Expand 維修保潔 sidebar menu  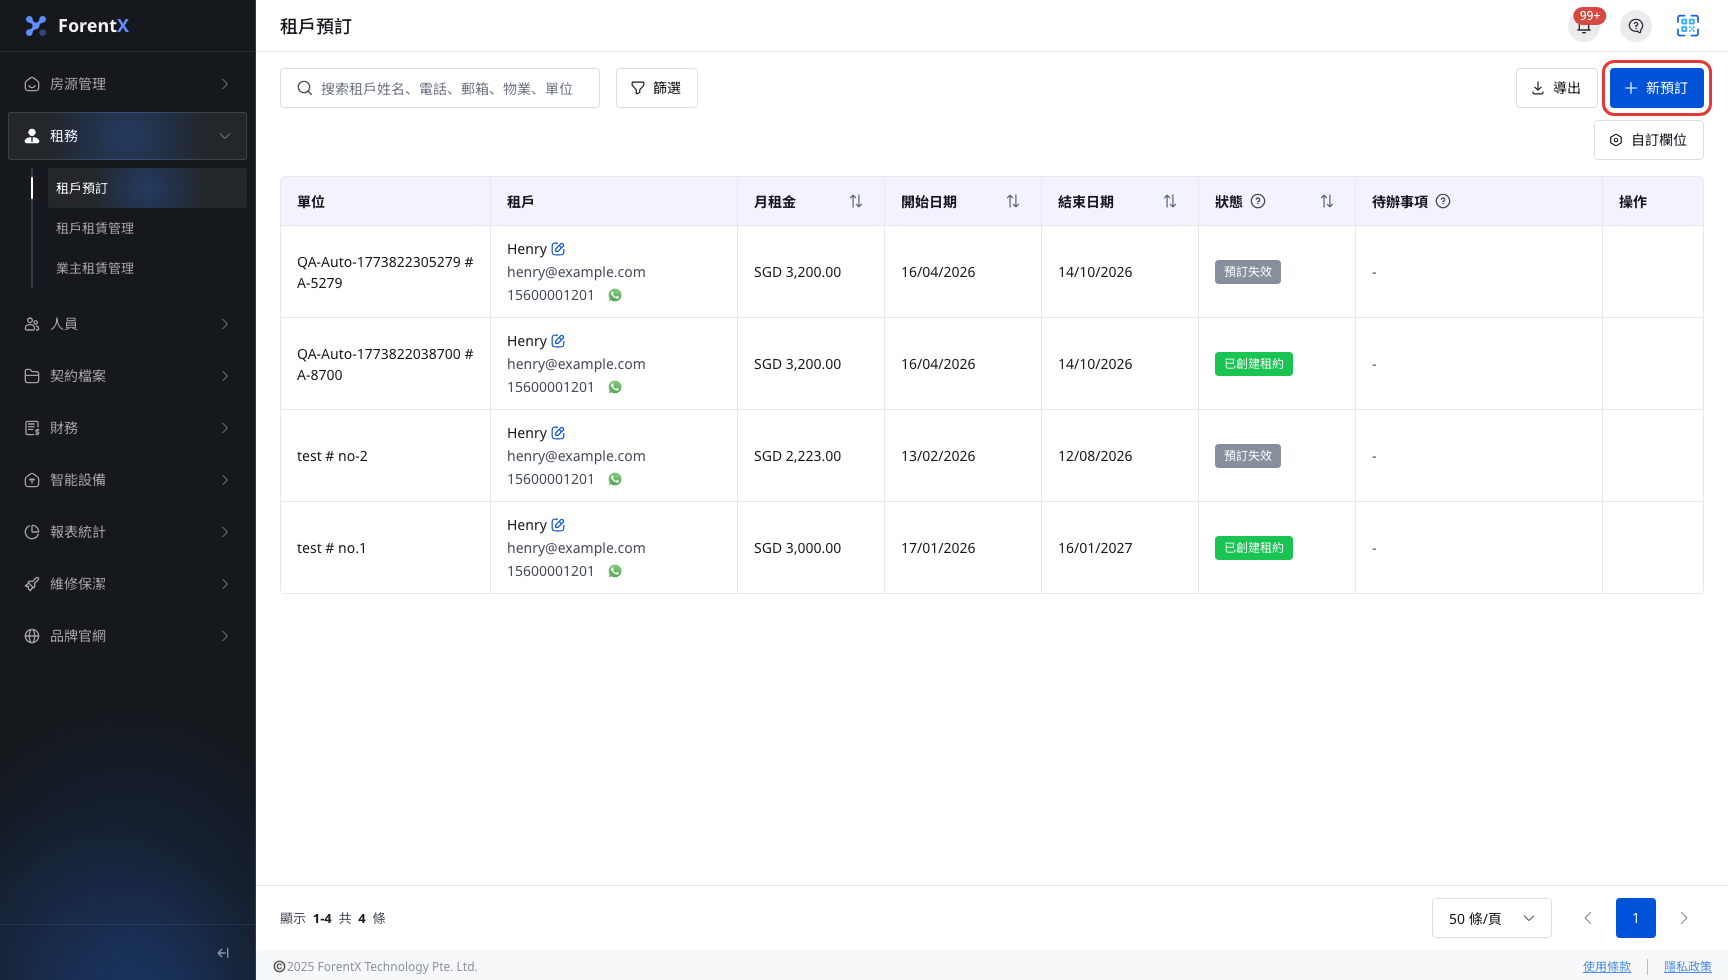(x=127, y=584)
